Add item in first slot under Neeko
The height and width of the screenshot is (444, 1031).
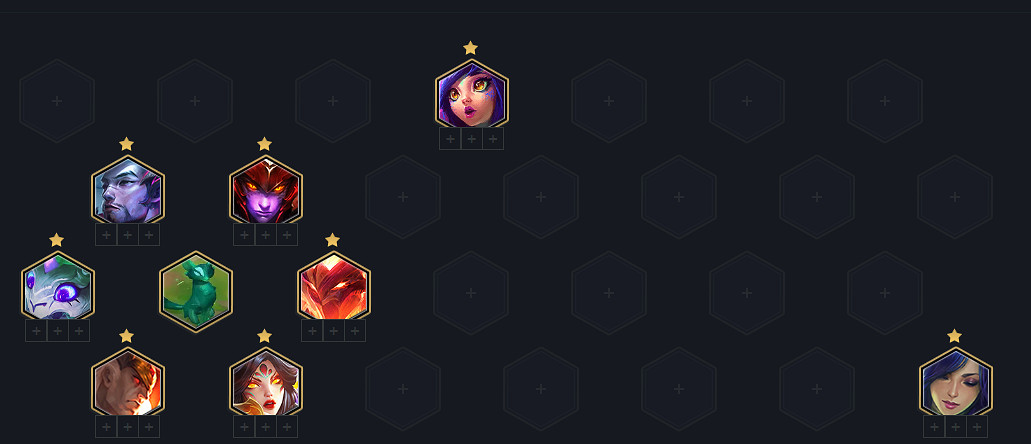click(450, 139)
